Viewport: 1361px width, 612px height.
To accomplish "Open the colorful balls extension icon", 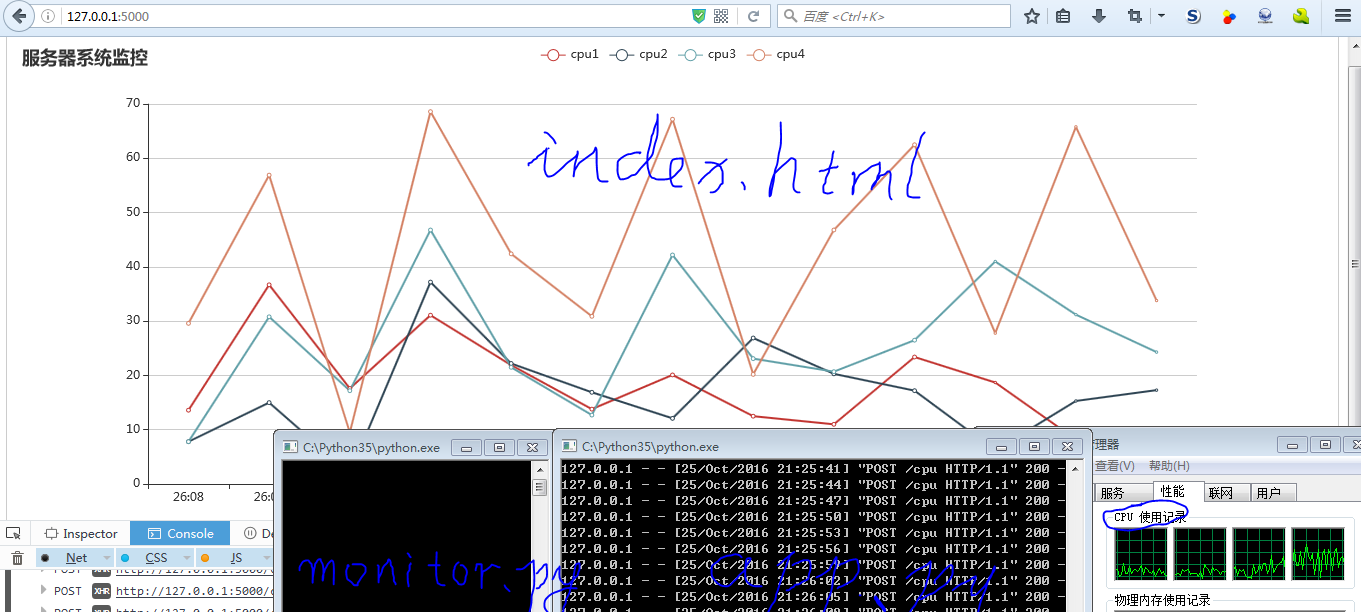I will (x=1229, y=16).
